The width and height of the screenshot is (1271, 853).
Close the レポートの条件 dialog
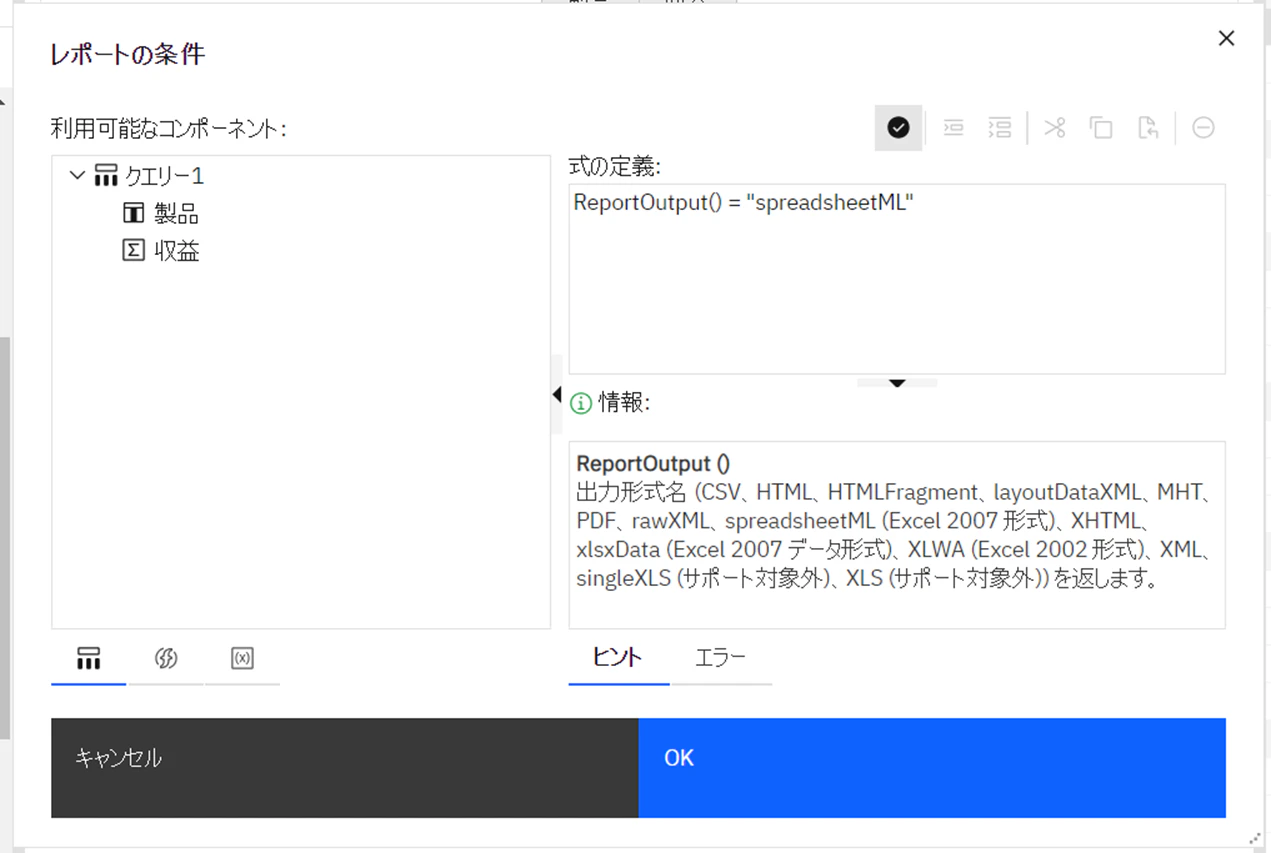(1226, 38)
